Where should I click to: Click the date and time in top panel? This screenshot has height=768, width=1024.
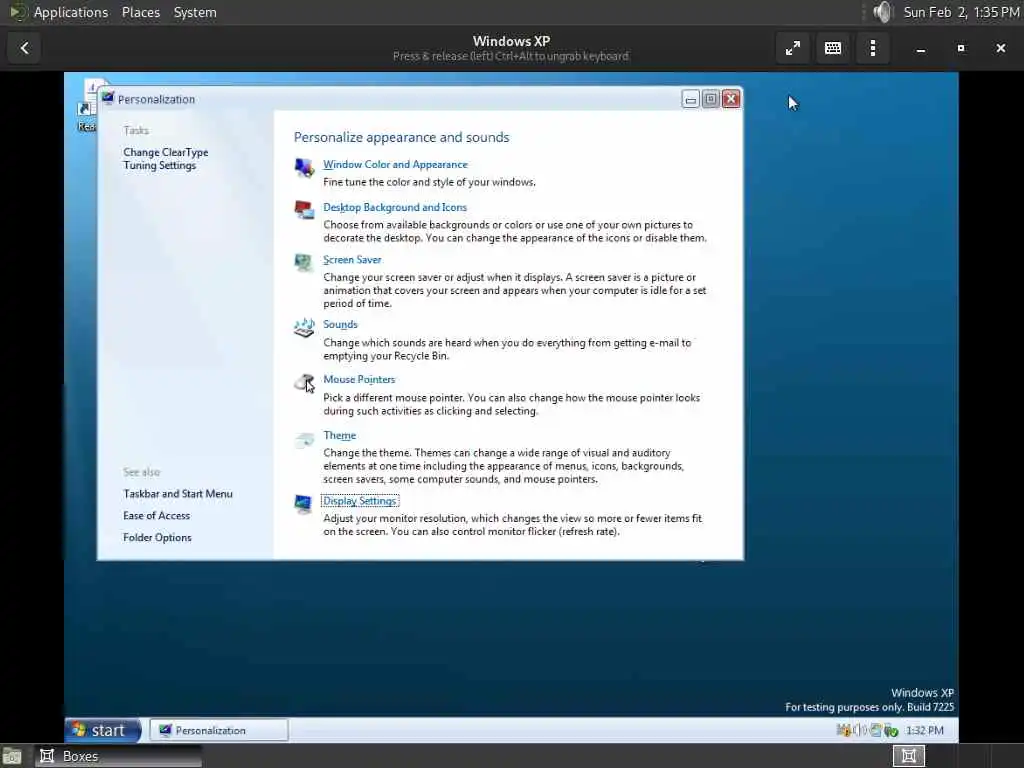point(961,12)
